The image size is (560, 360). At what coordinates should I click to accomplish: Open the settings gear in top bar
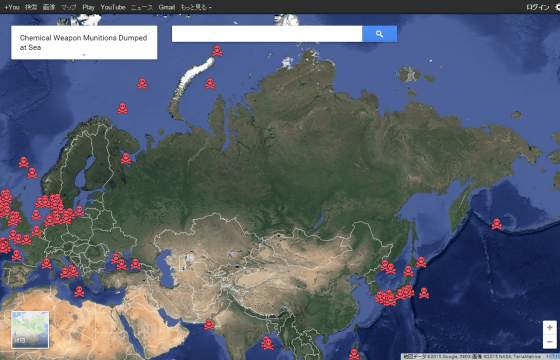(x=558, y=7)
